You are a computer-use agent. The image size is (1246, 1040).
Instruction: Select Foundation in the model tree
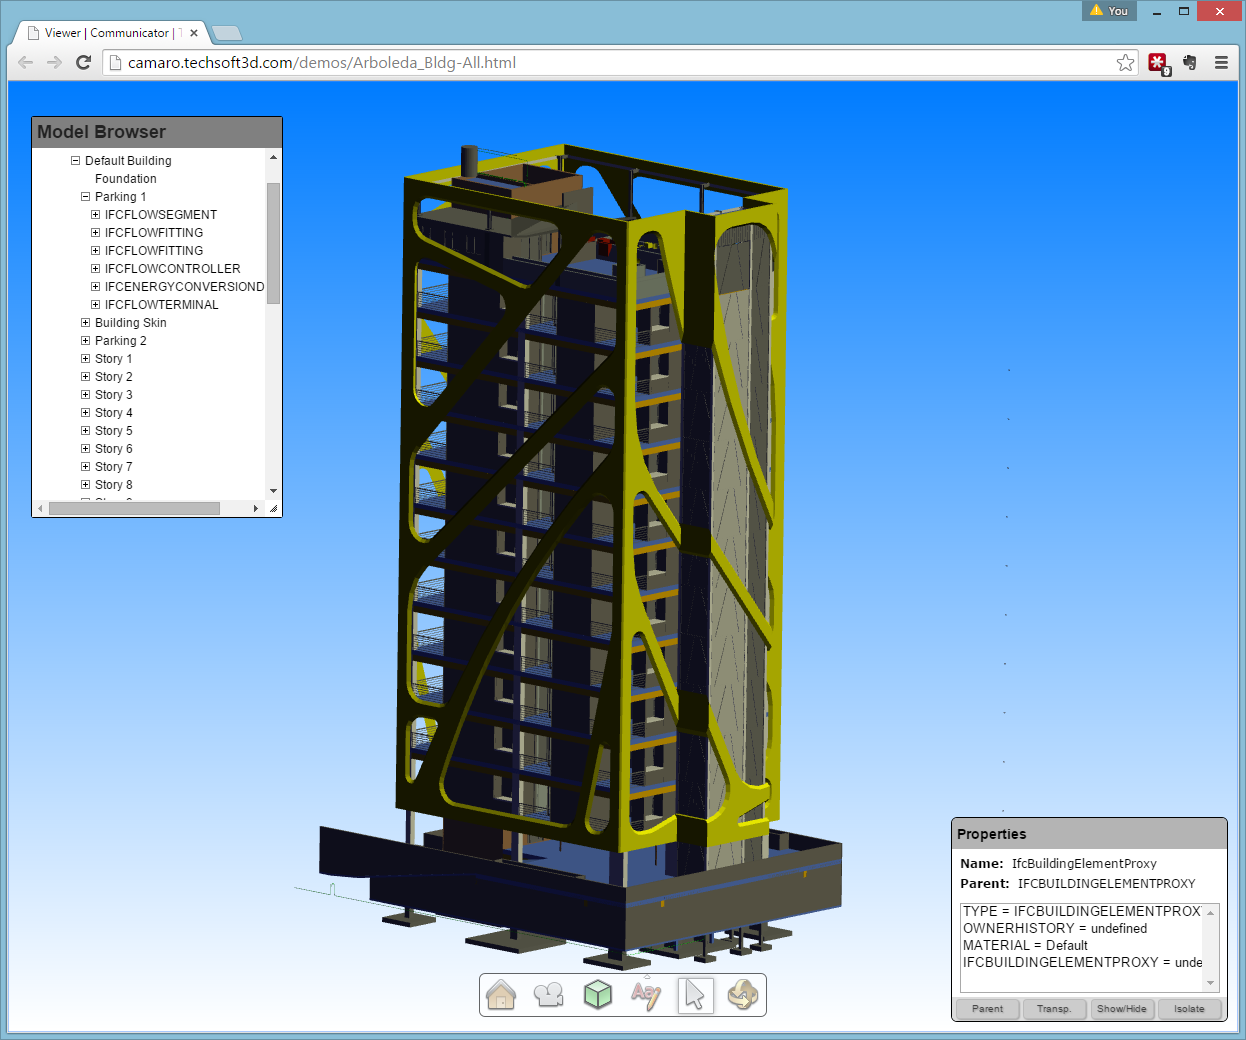point(125,179)
